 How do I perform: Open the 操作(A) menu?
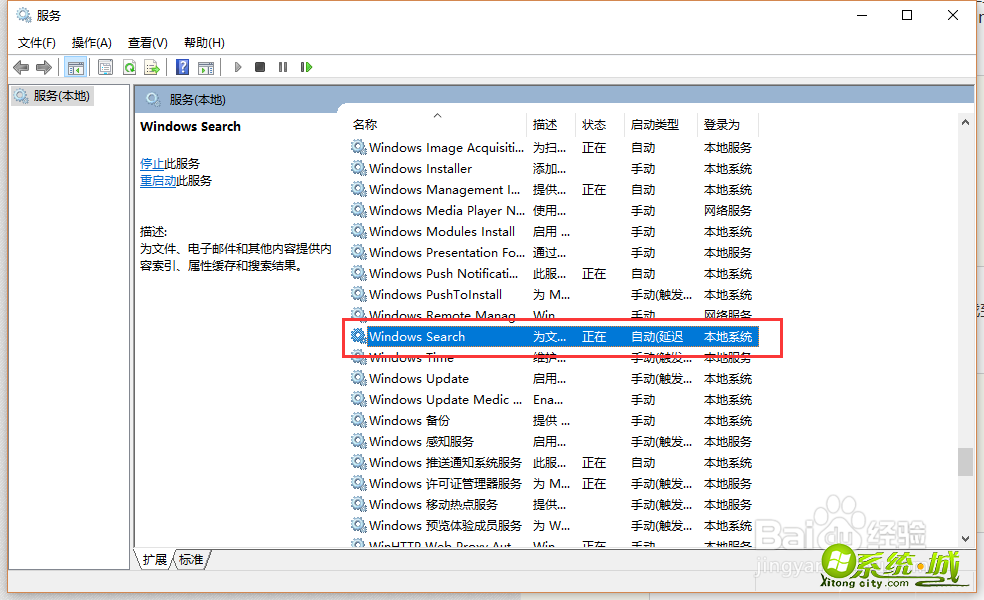pos(91,42)
